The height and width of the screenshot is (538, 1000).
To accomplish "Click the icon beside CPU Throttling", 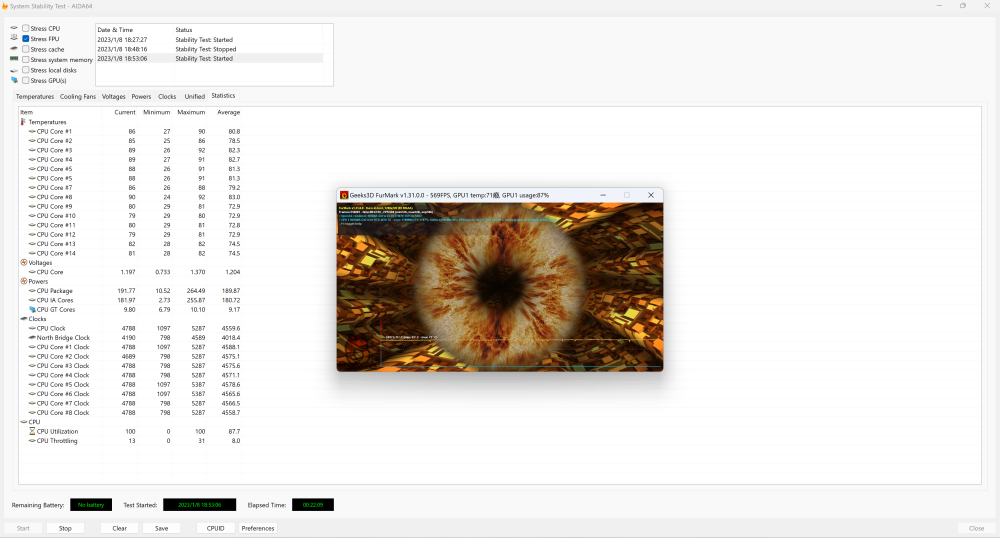I will tap(32, 441).
